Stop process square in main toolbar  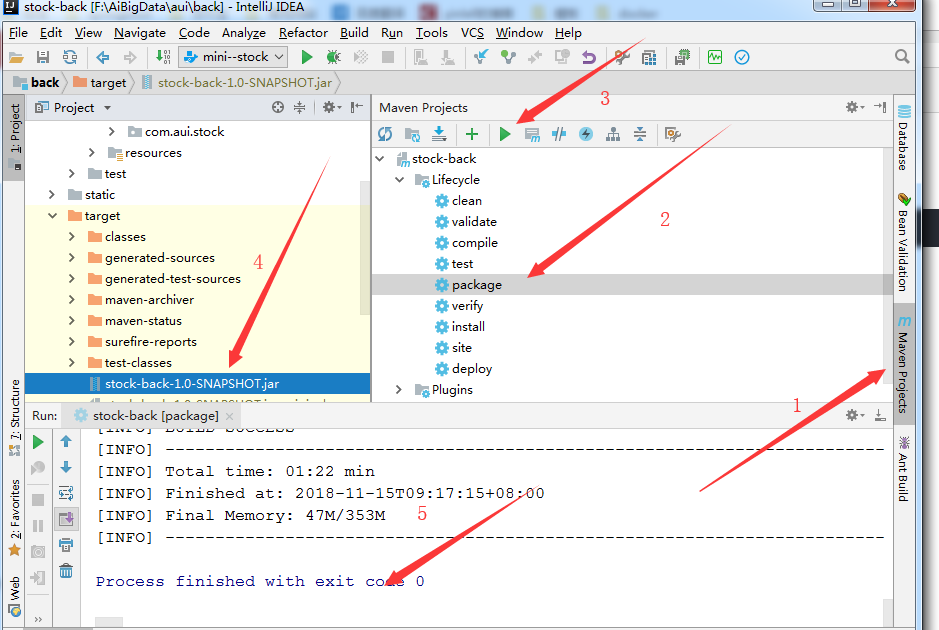coord(388,57)
